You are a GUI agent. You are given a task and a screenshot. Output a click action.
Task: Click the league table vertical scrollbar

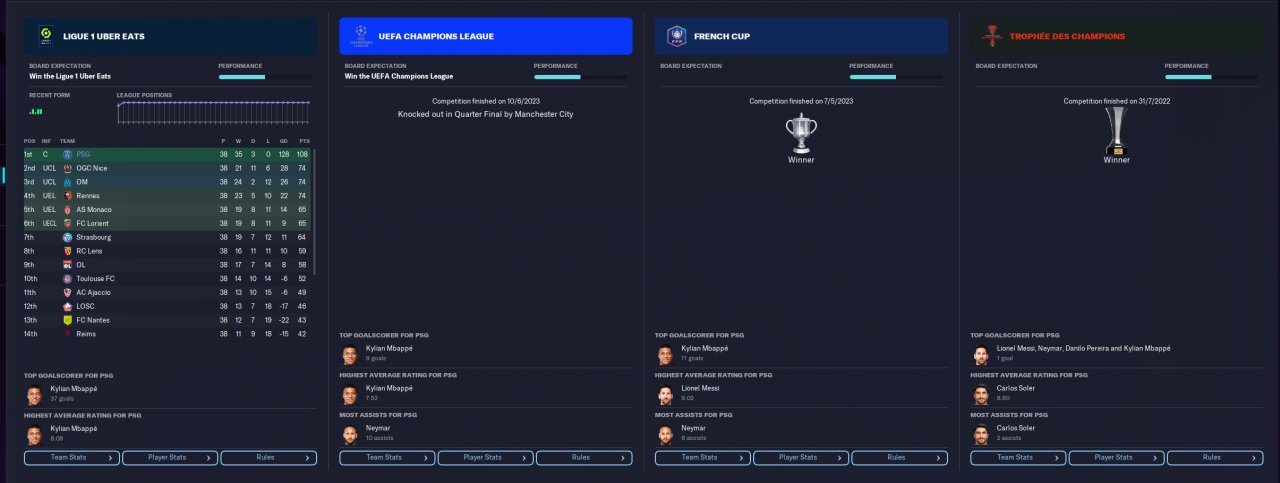click(x=314, y=212)
